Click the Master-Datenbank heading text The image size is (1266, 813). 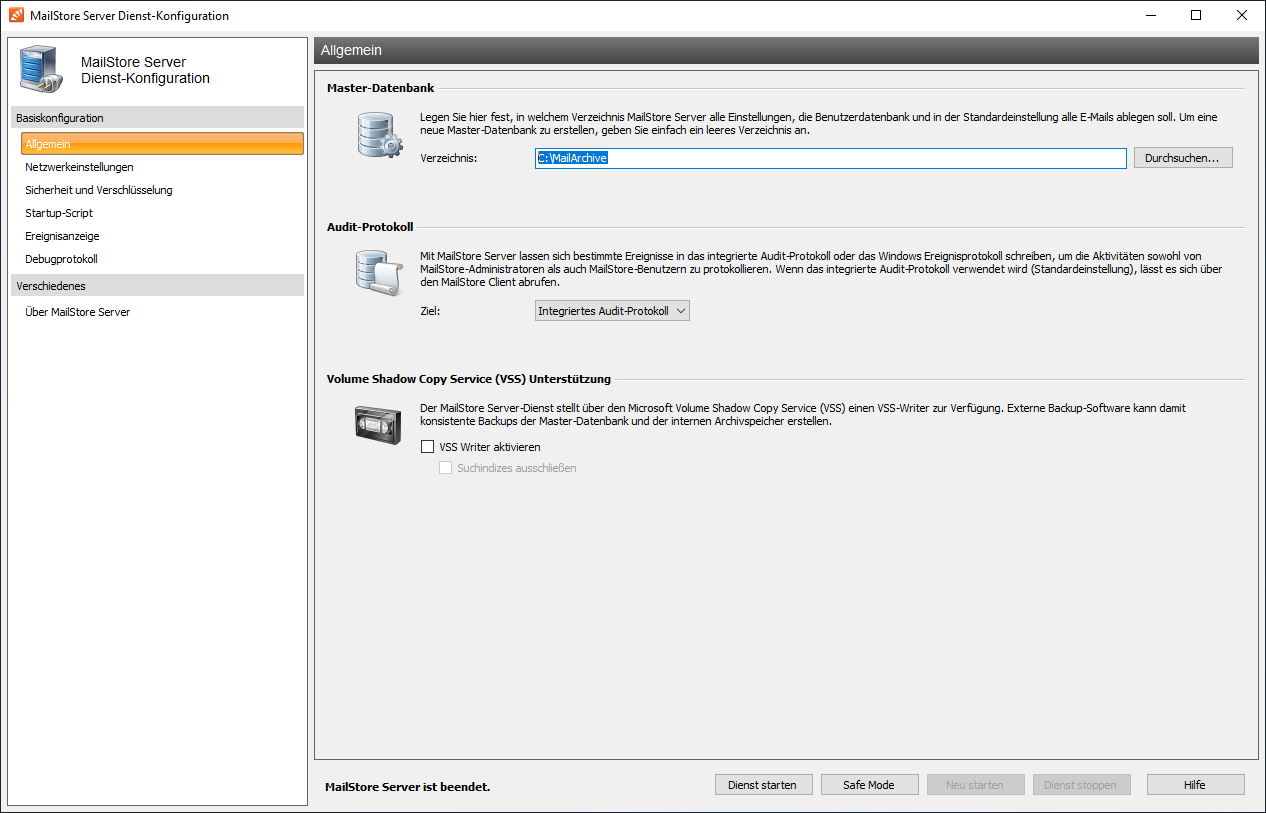[x=381, y=88]
